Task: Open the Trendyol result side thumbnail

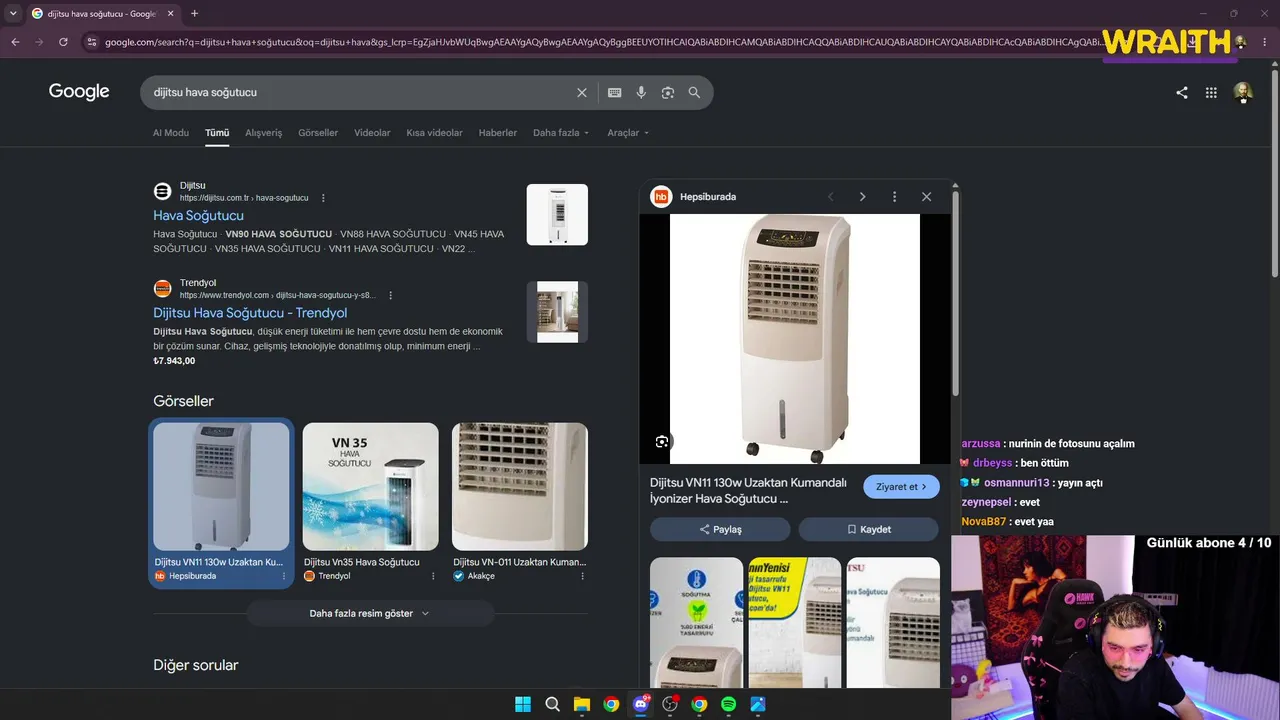Action: (x=557, y=312)
